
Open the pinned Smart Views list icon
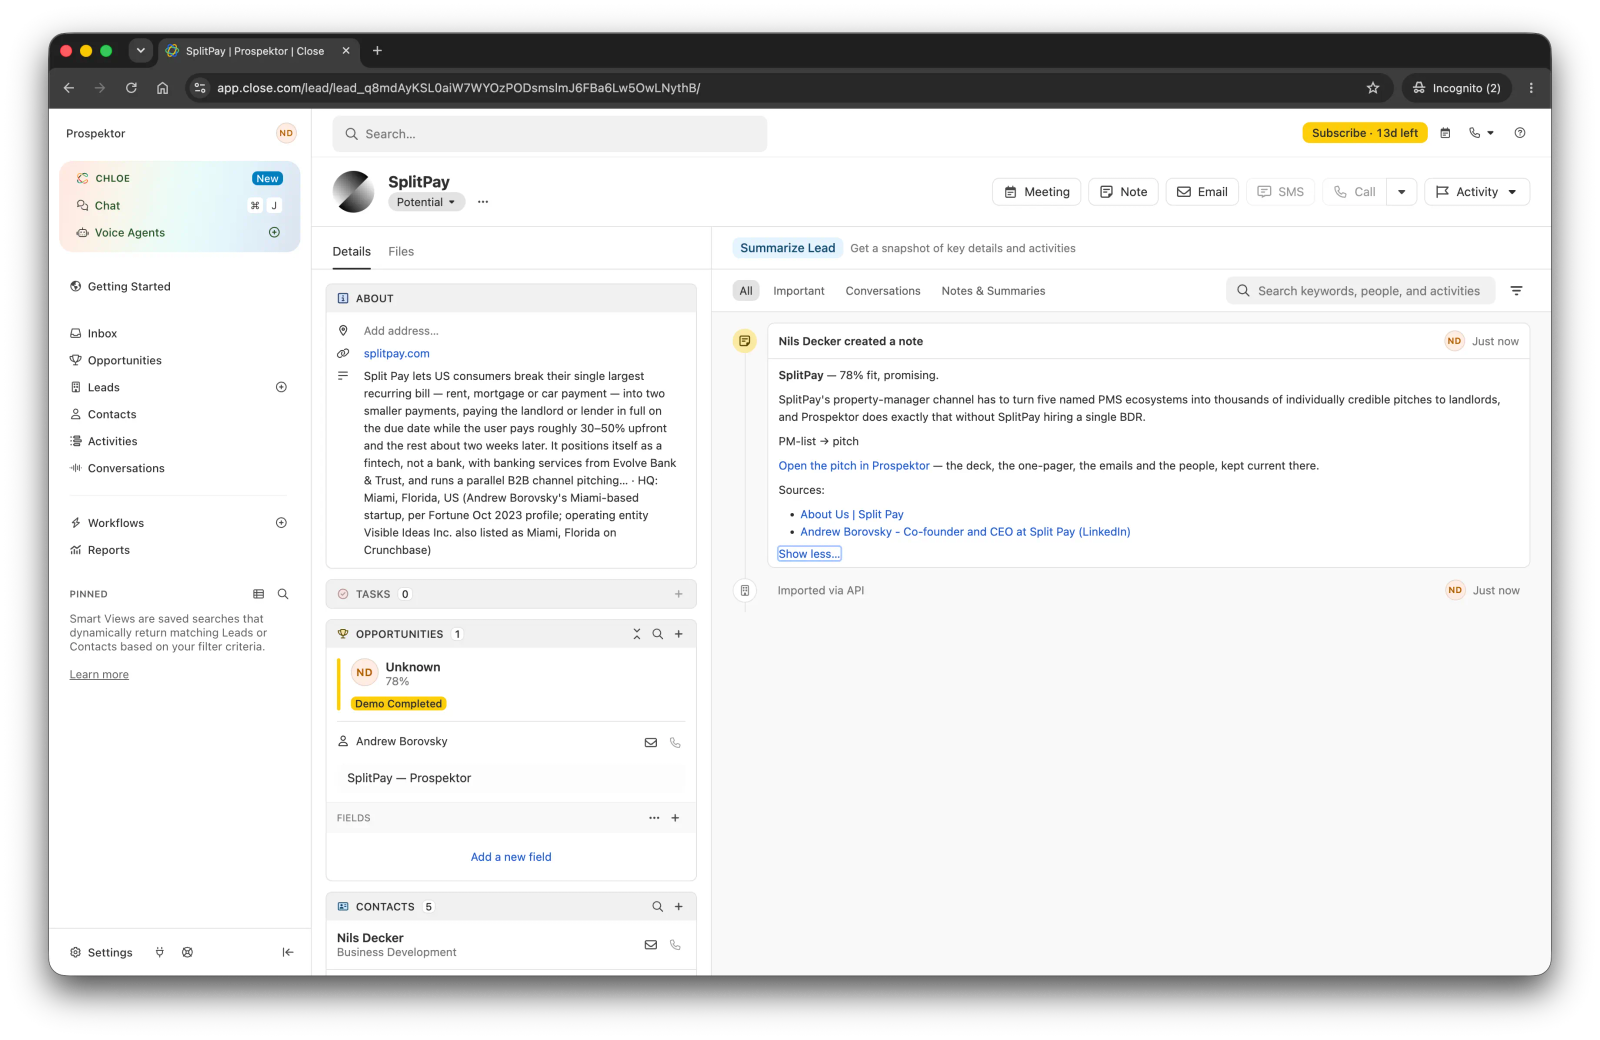coord(259,594)
